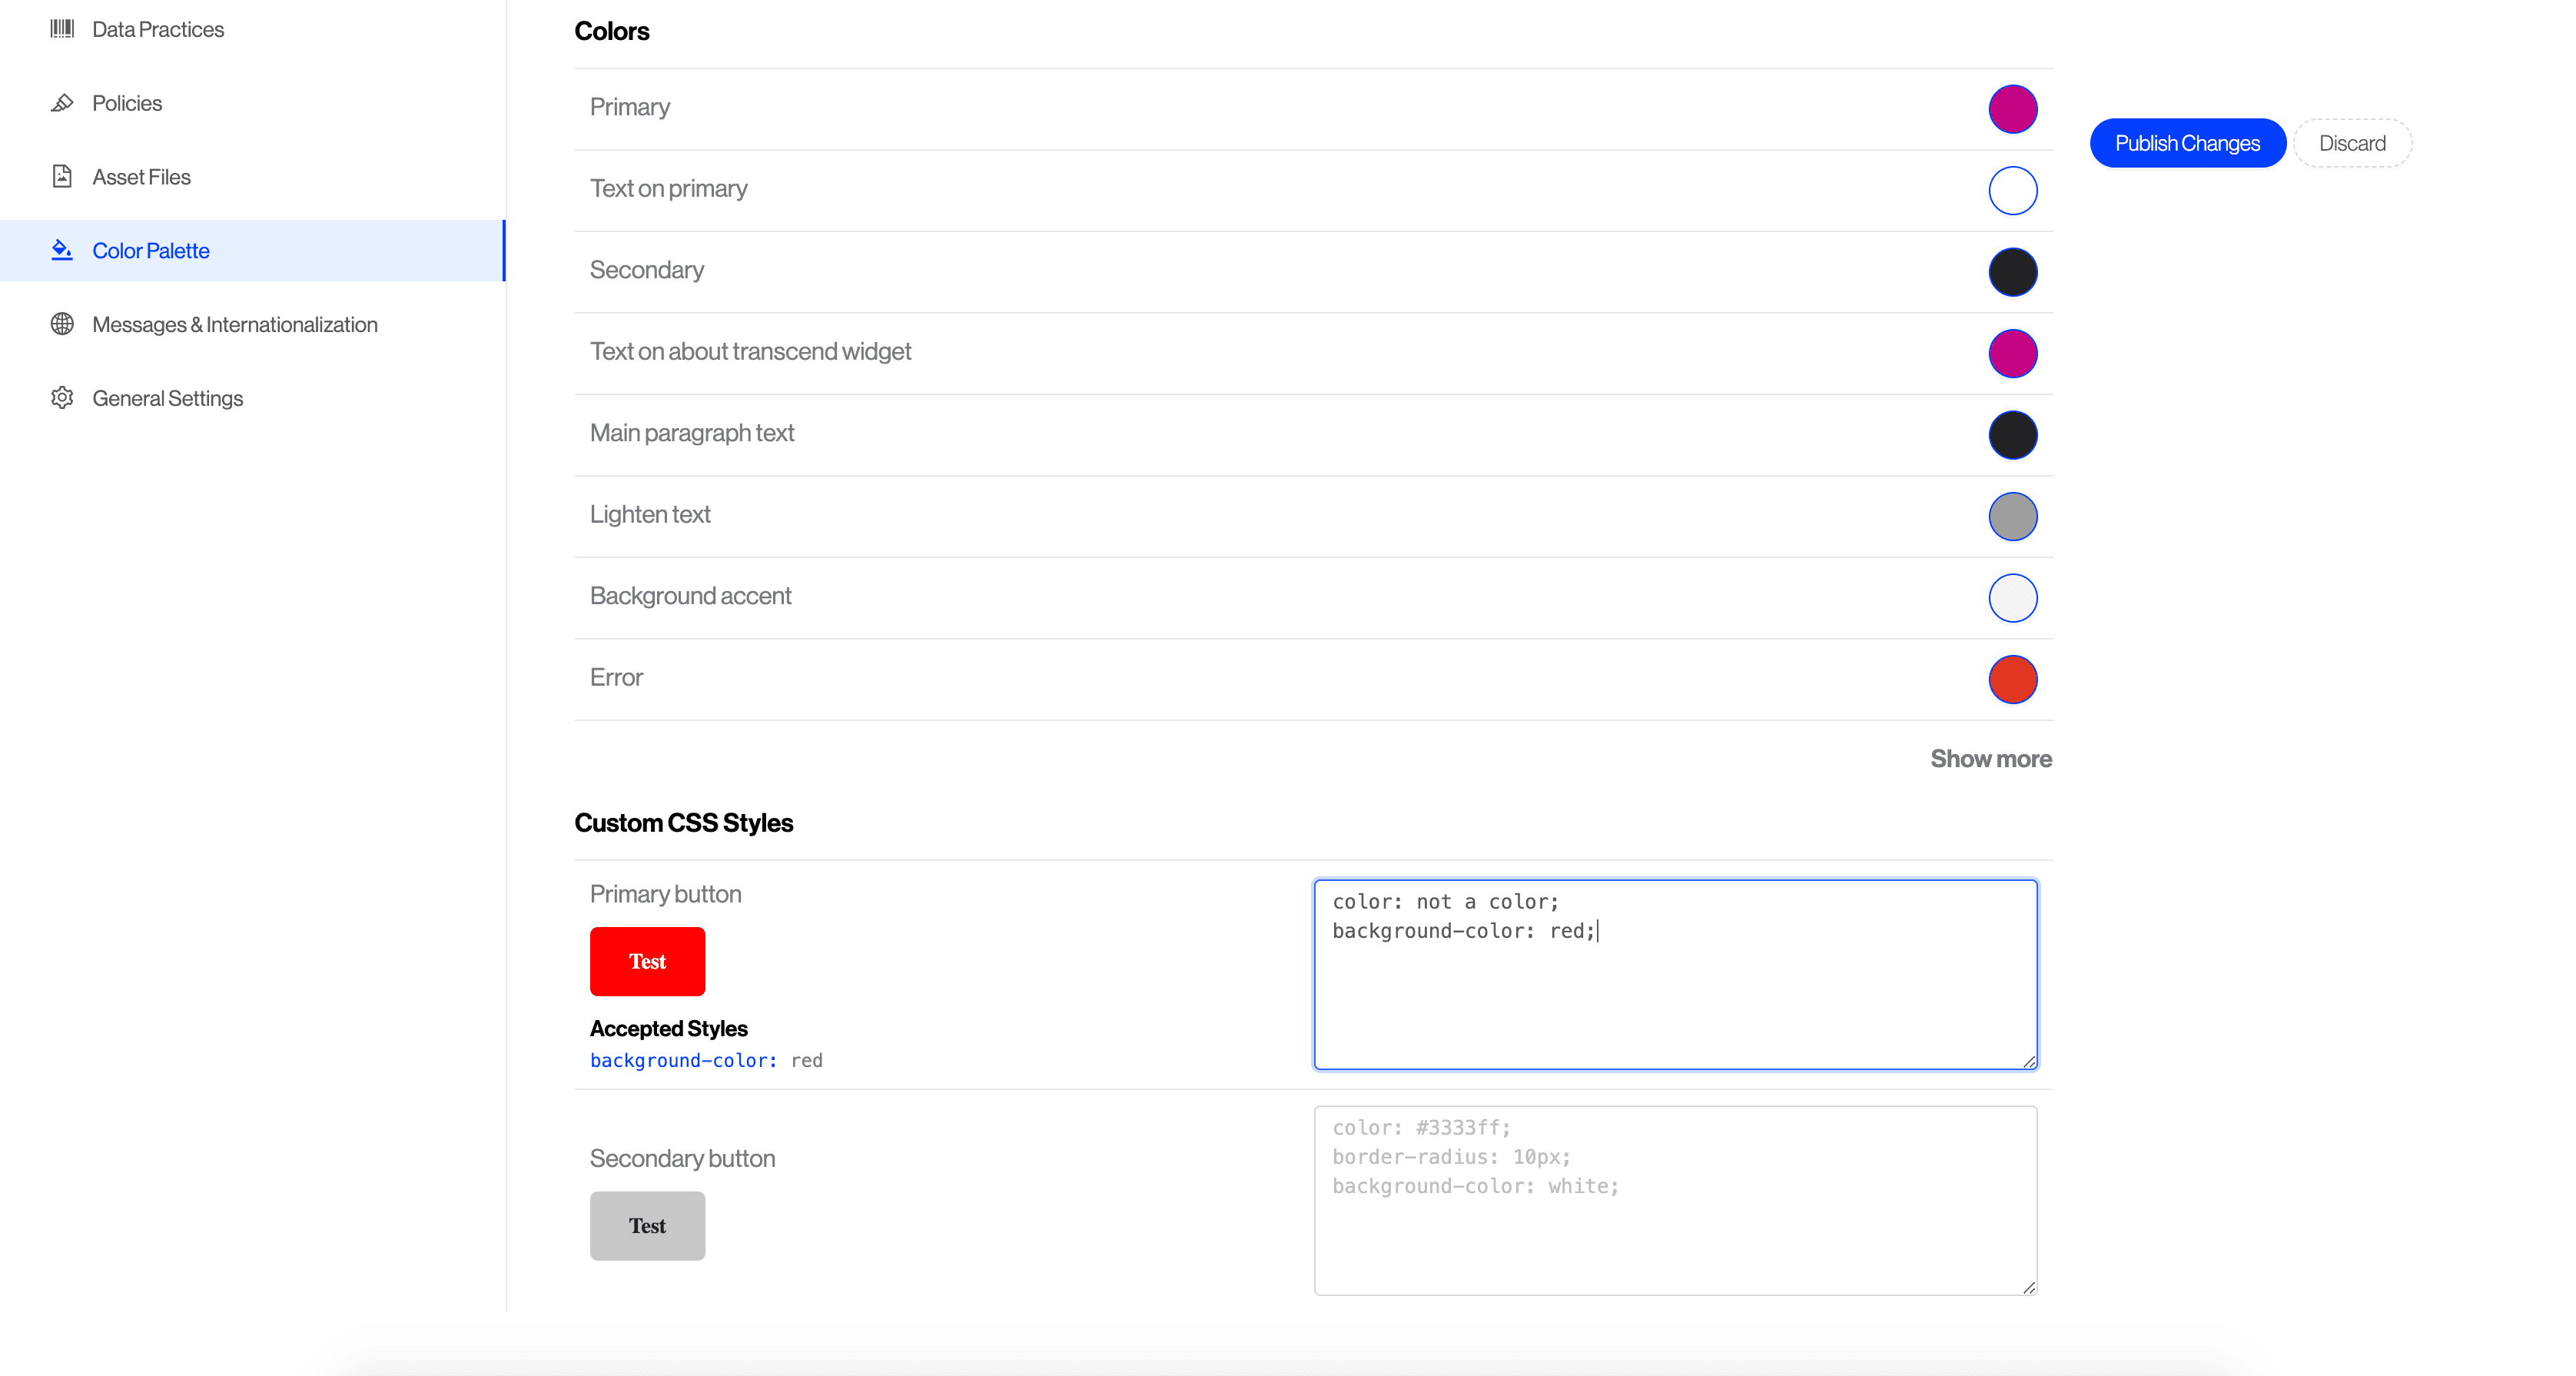
Task: Click the General Settings gear icon
Action: click(62, 398)
